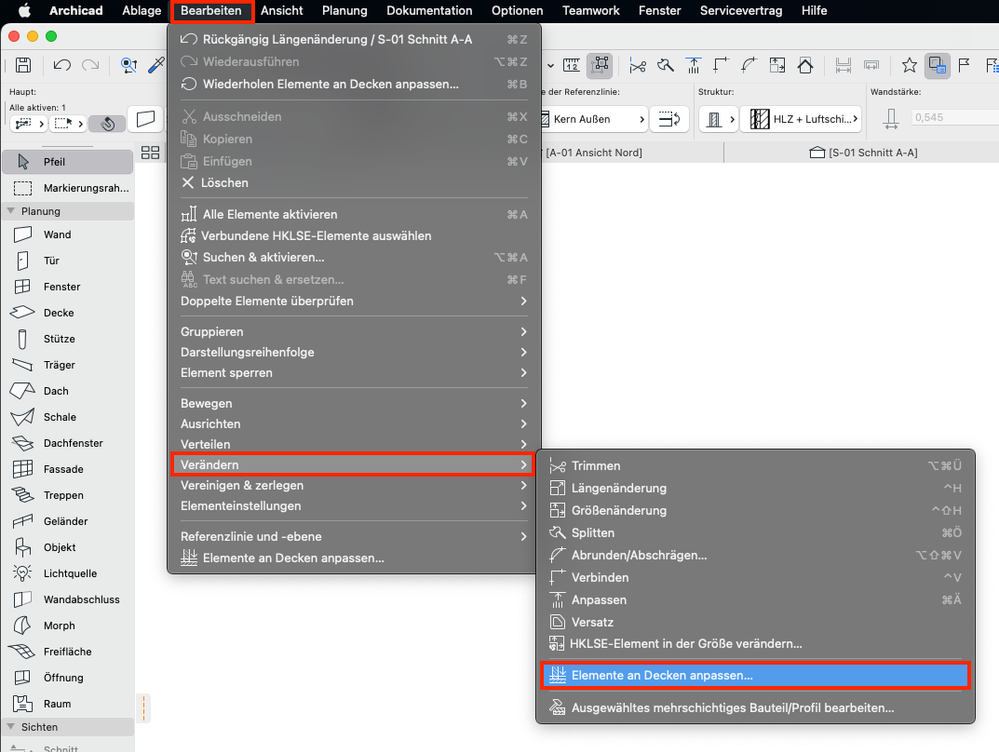The height and width of the screenshot is (752, 999).
Task: Click the tab overview grid icon
Action: click(150, 152)
